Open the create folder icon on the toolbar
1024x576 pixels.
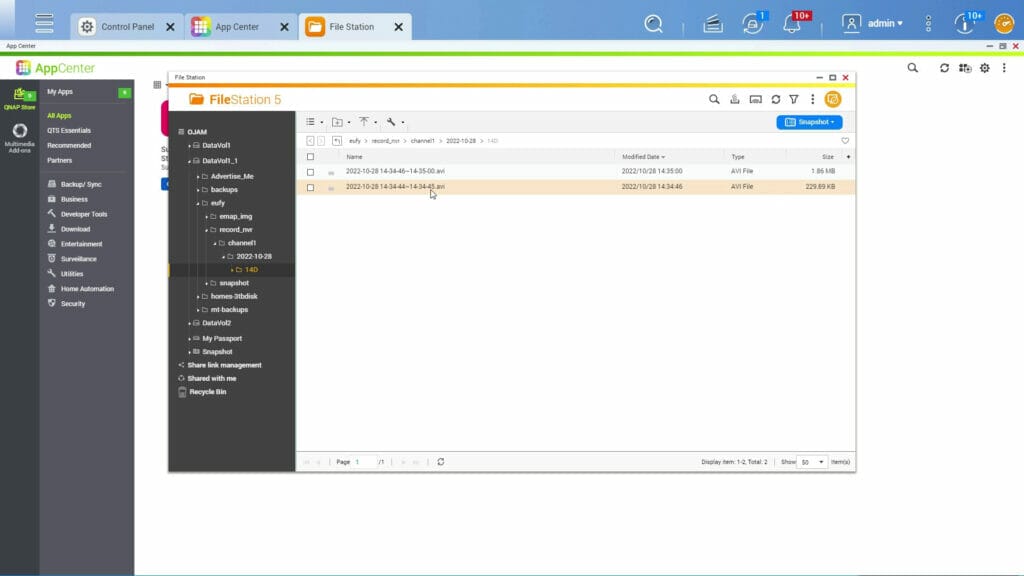(x=338, y=123)
